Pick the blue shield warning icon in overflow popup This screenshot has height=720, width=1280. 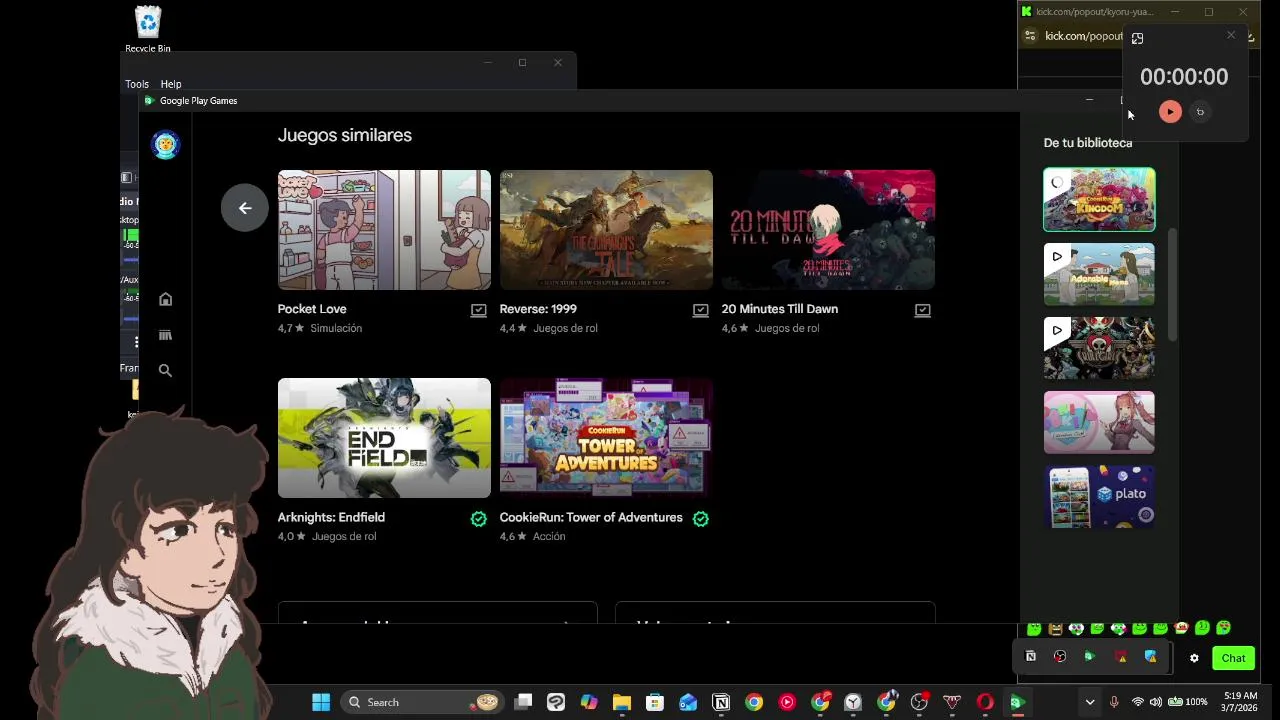click(x=1151, y=657)
